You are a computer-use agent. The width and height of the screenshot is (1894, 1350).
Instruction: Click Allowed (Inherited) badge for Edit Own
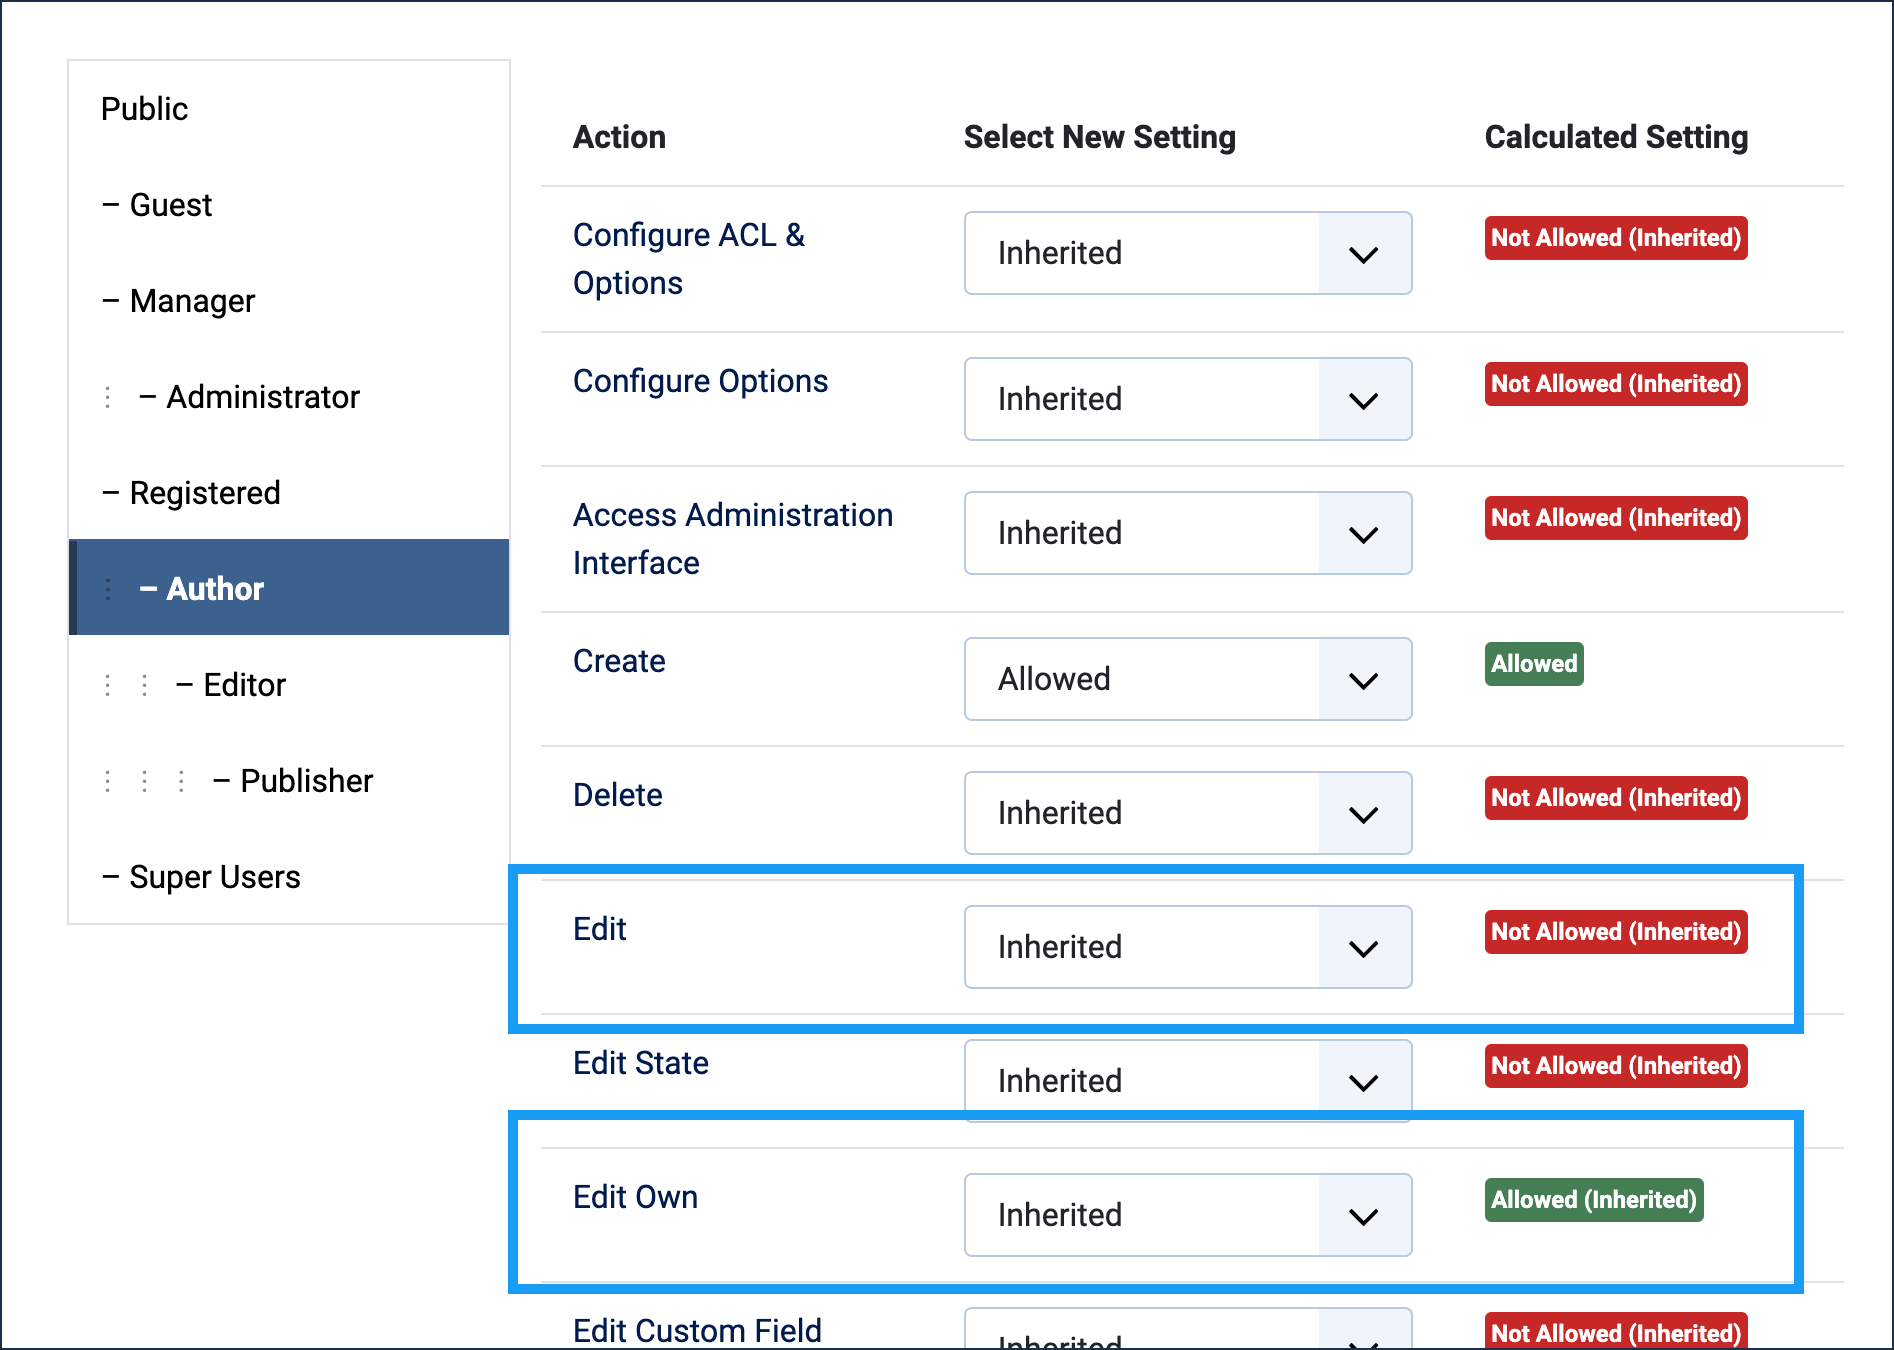1594,1200
